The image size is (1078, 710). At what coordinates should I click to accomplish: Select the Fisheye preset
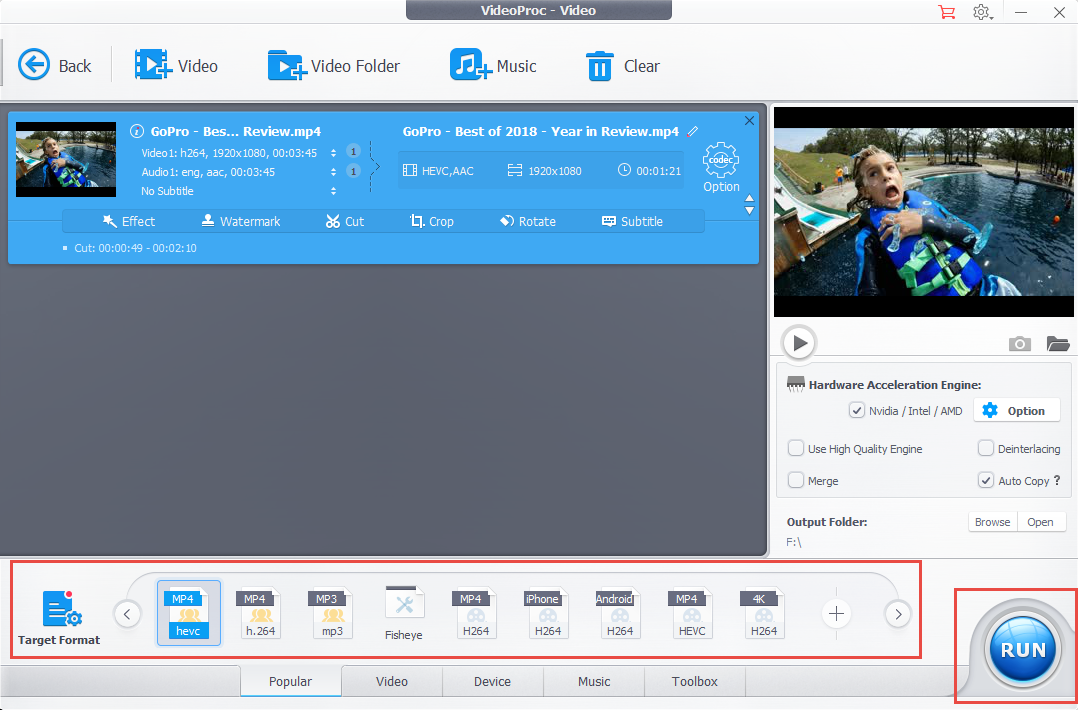click(x=404, y=613)
